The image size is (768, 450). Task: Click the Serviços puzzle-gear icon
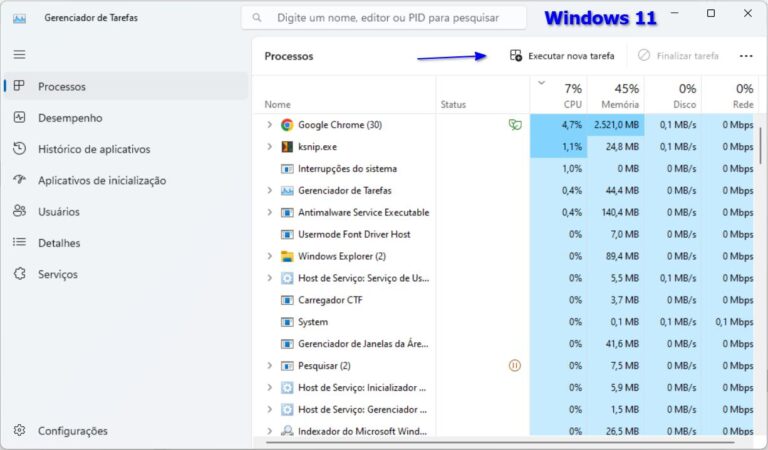point(20,274)
